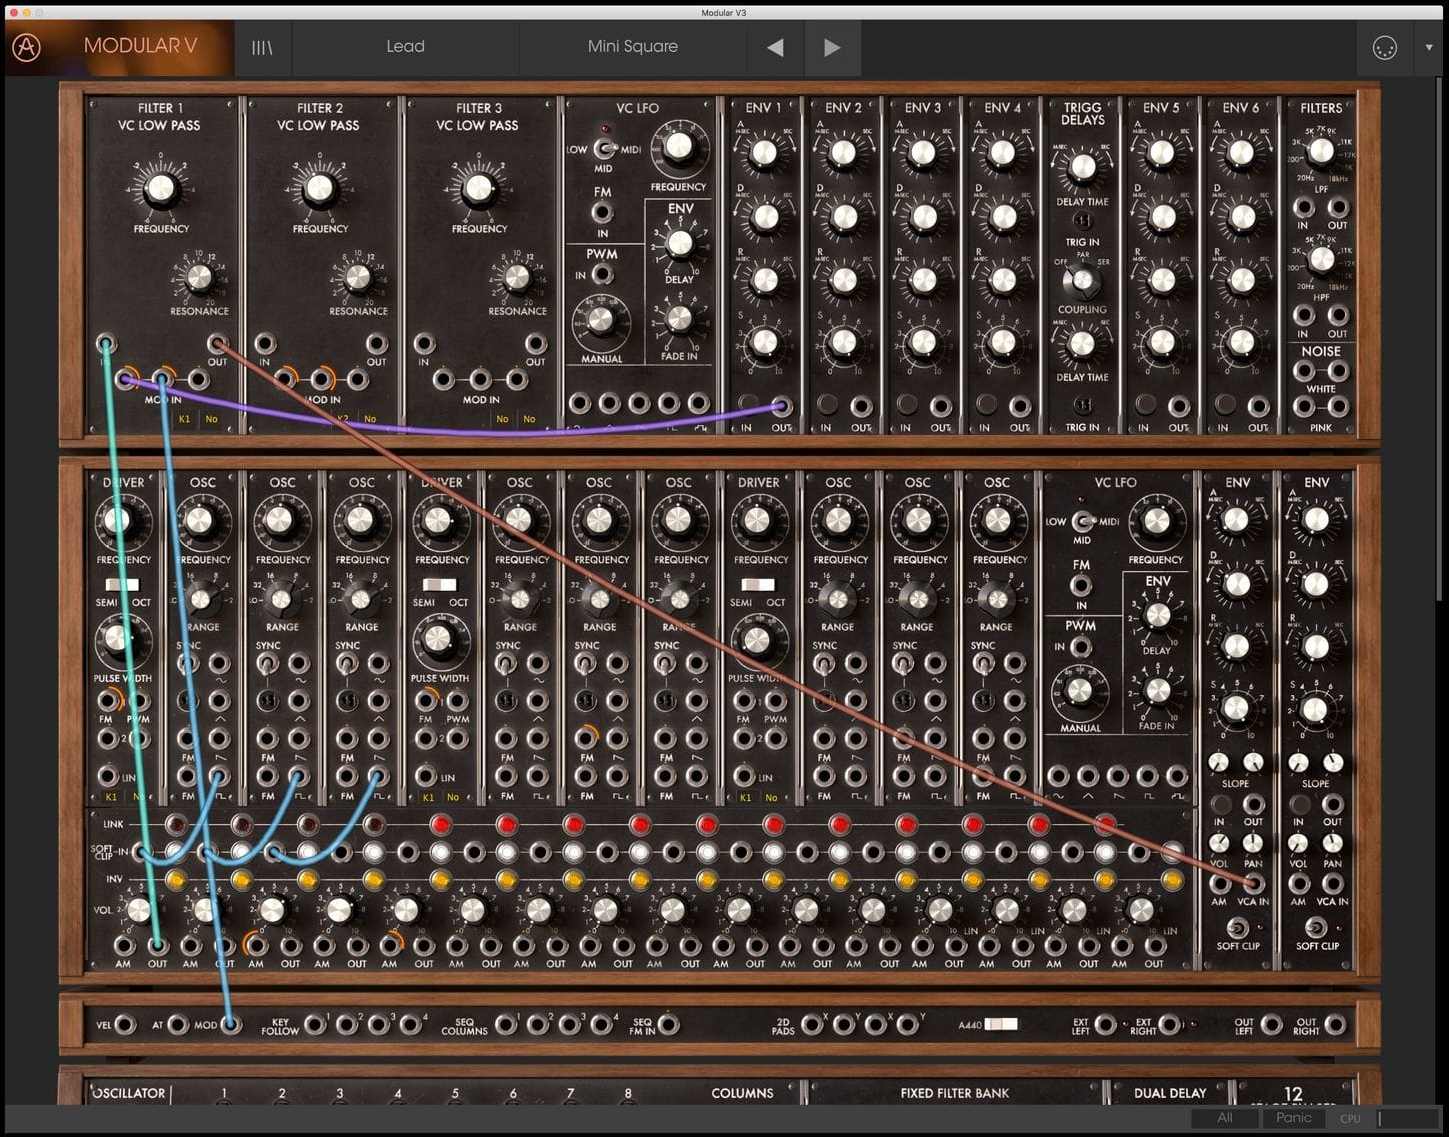This screenshot has width=1449, height=1137.
Task: Click Filter 3 OUT jack
Action: pyautogui.click(x=535, y=344)
